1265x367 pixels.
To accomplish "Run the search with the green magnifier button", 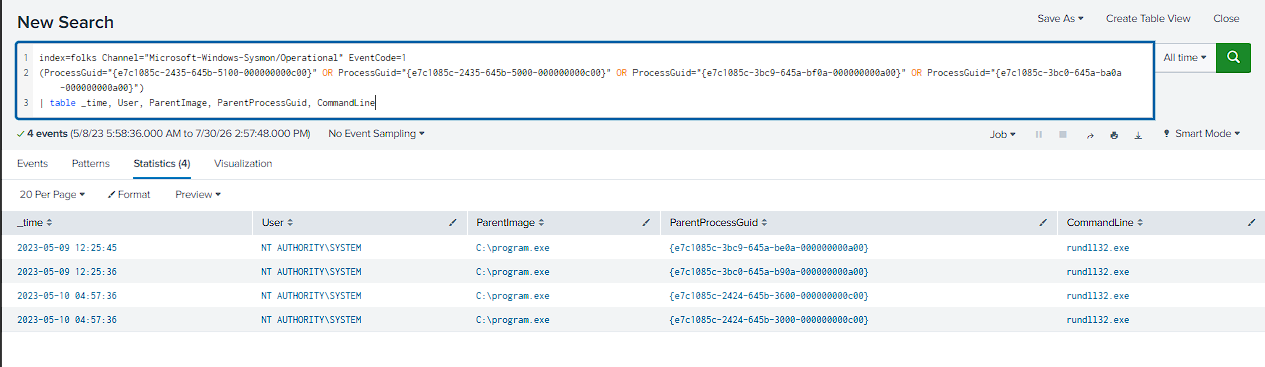I will (1233, 58).
